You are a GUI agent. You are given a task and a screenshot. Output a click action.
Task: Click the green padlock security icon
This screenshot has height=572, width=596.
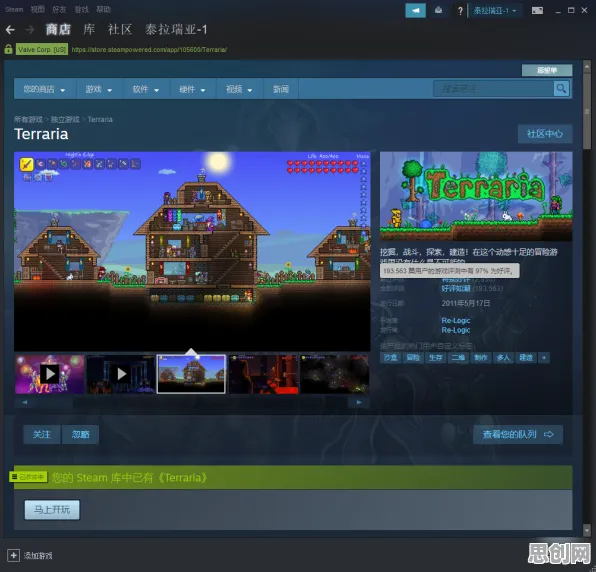point(8,49)
